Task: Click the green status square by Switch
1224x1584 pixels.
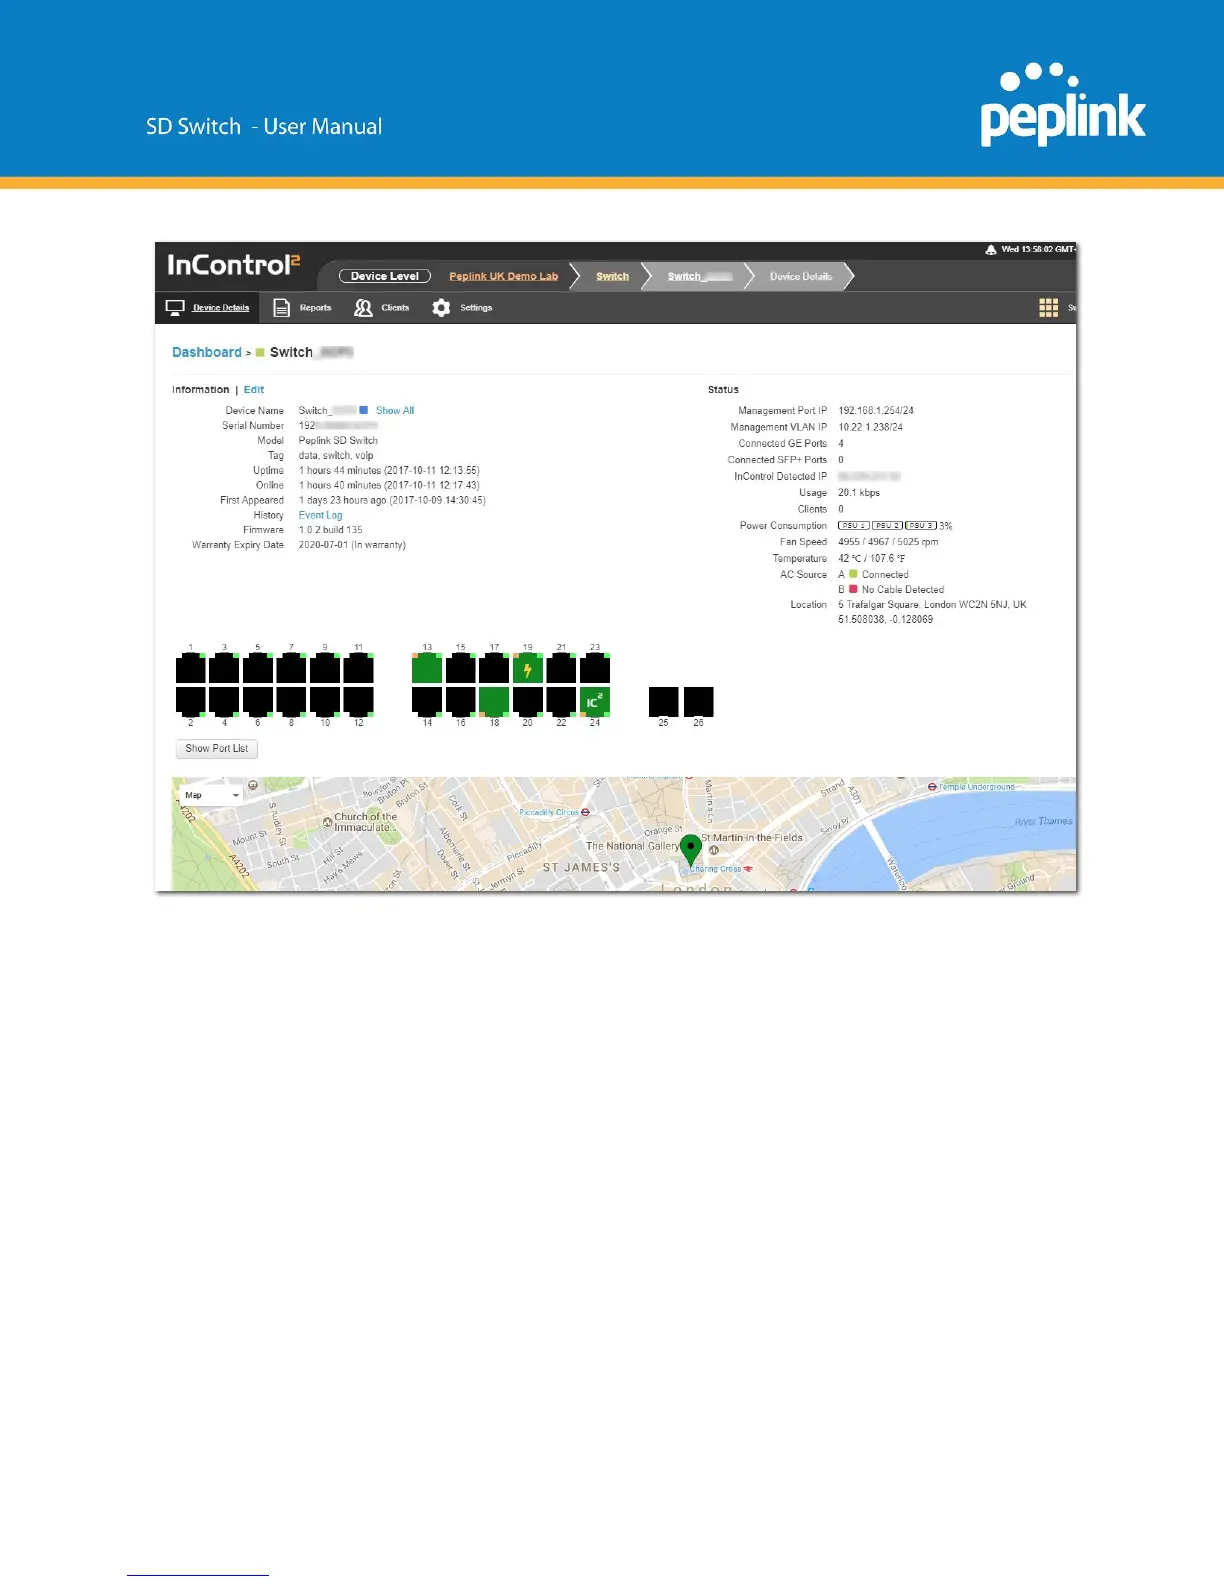Action: click(x=260, y=352)
